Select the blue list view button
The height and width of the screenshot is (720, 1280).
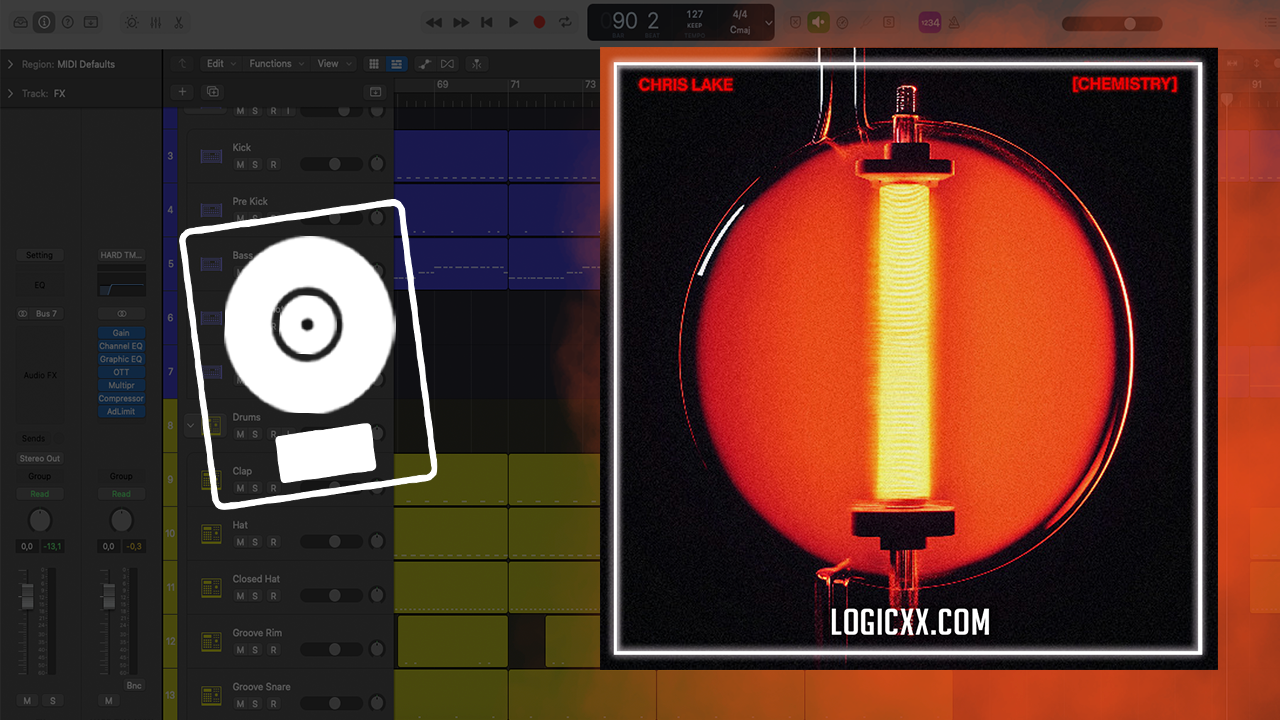397,63
